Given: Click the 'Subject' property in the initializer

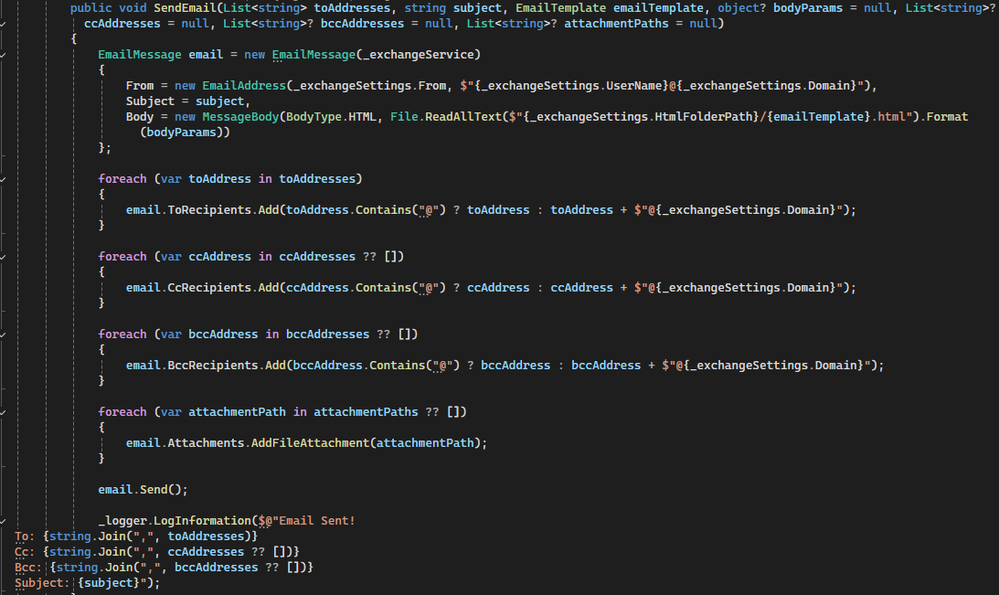Looking at the screenshot, I should point(150,101).
